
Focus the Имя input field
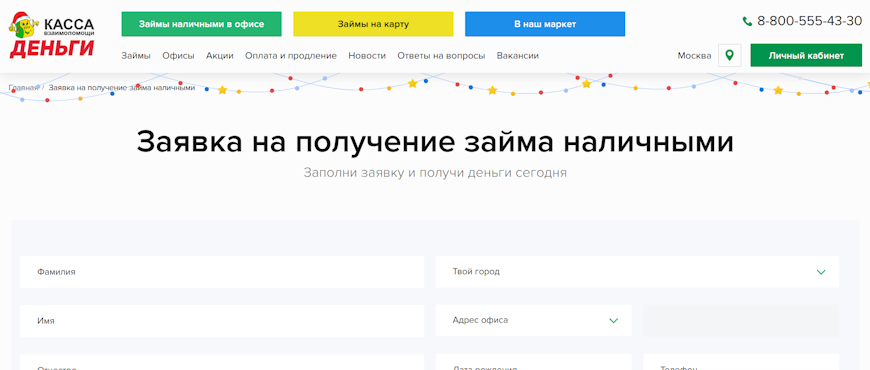click(222, 321)
